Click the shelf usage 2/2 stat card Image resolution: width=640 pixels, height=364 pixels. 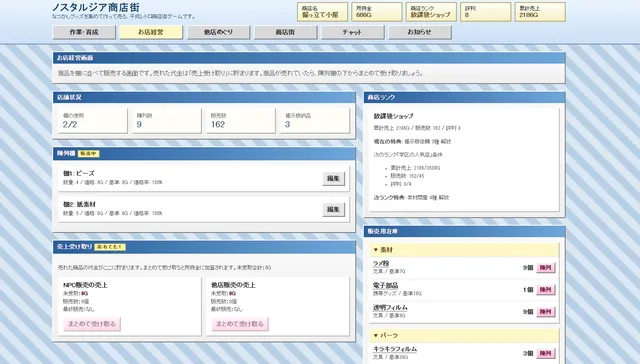[x=93, y=121]
